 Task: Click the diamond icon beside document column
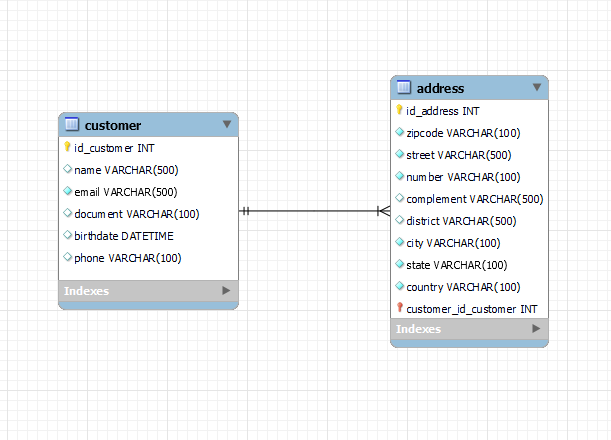[67, 213]
